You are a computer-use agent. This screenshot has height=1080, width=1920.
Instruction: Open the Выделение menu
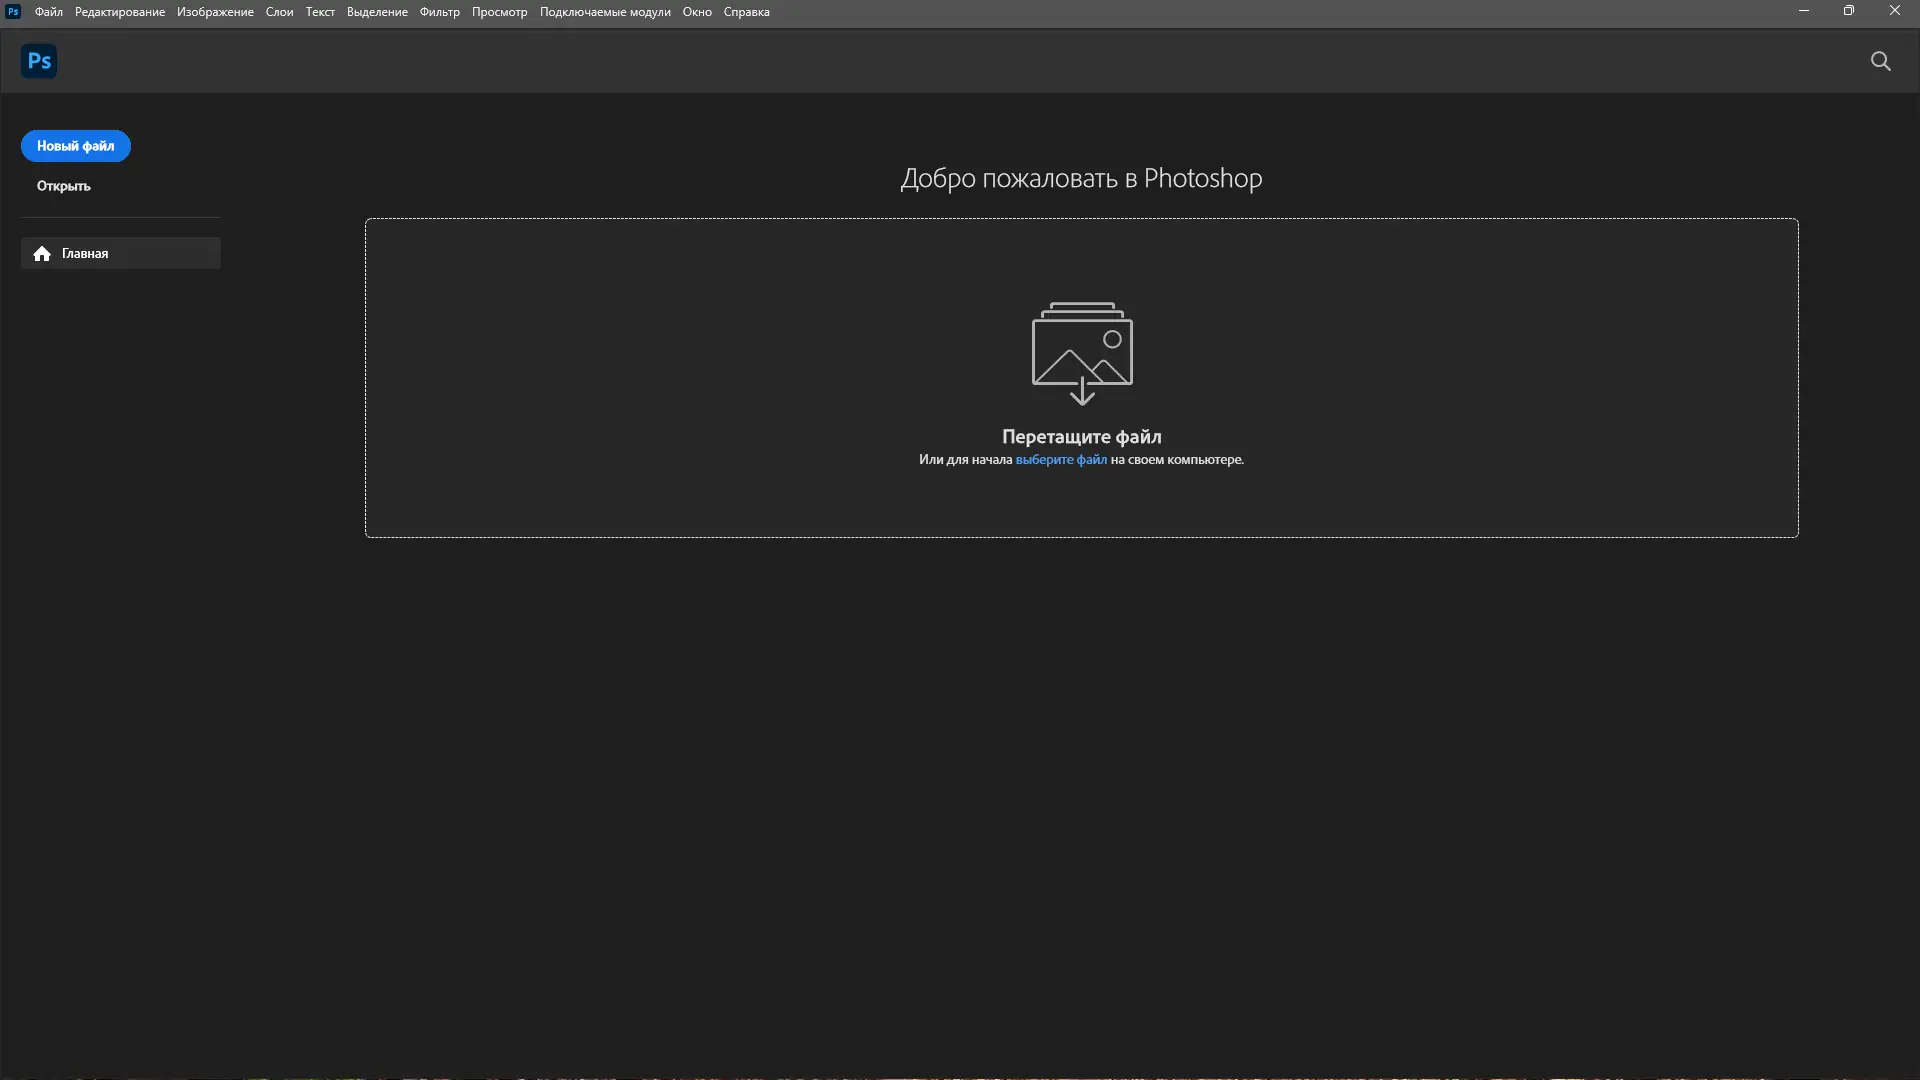376,11
